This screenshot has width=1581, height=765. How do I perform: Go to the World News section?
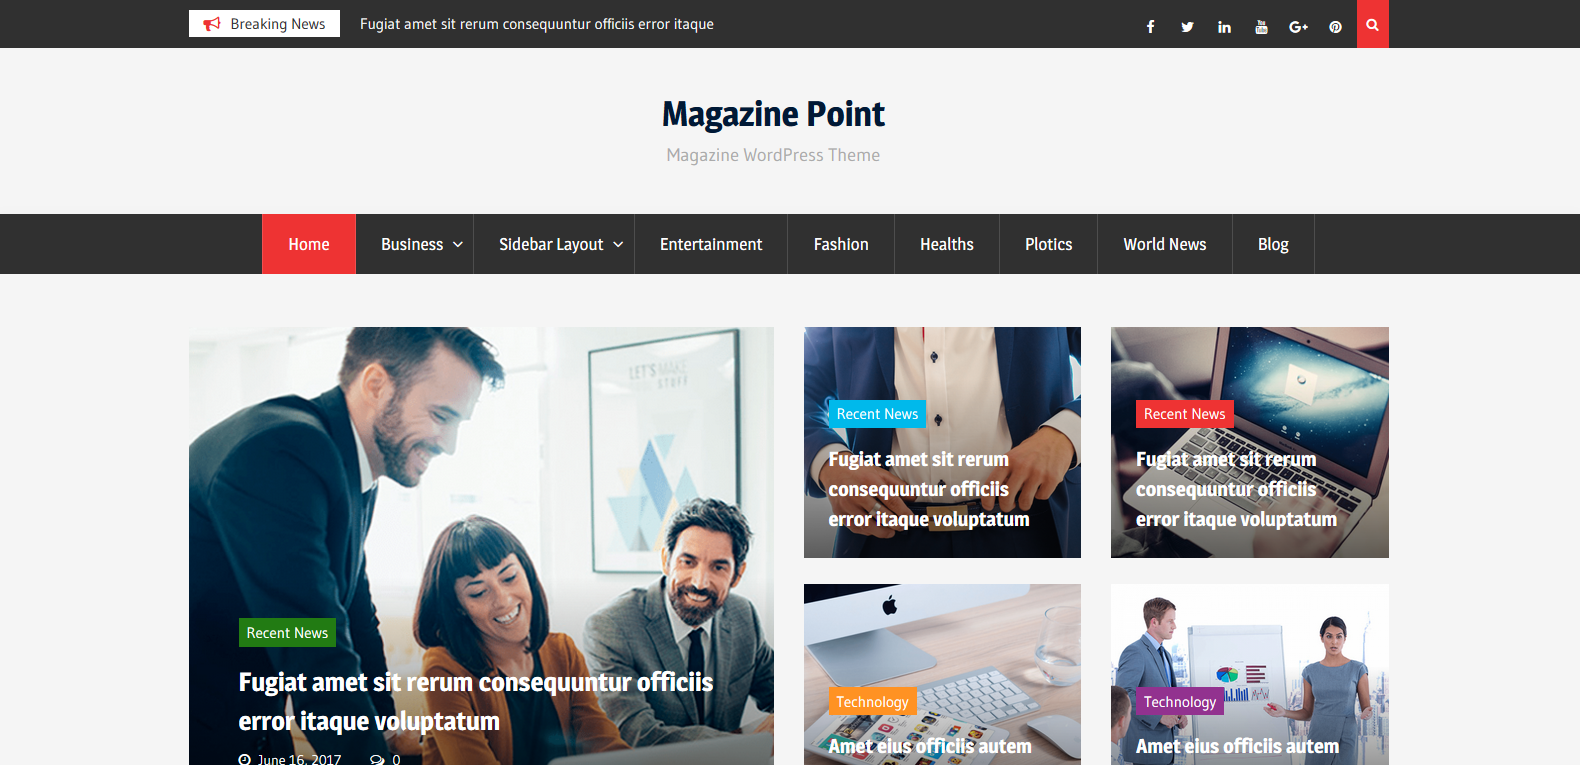[x=1165, y=244]
